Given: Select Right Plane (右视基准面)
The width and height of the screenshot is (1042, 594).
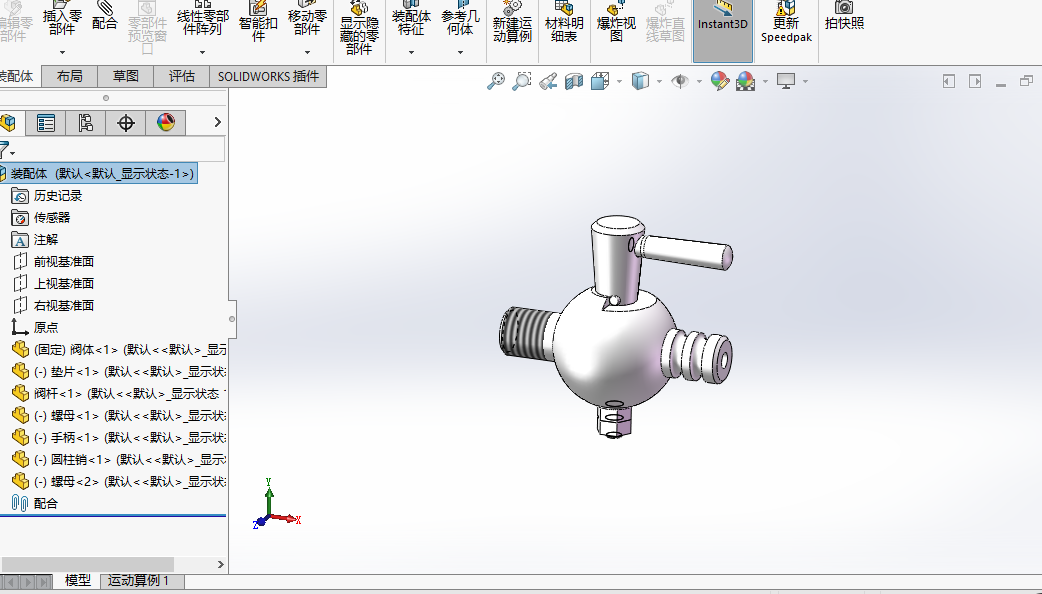Looking at the screenshot, I should [x=53, y=306].
